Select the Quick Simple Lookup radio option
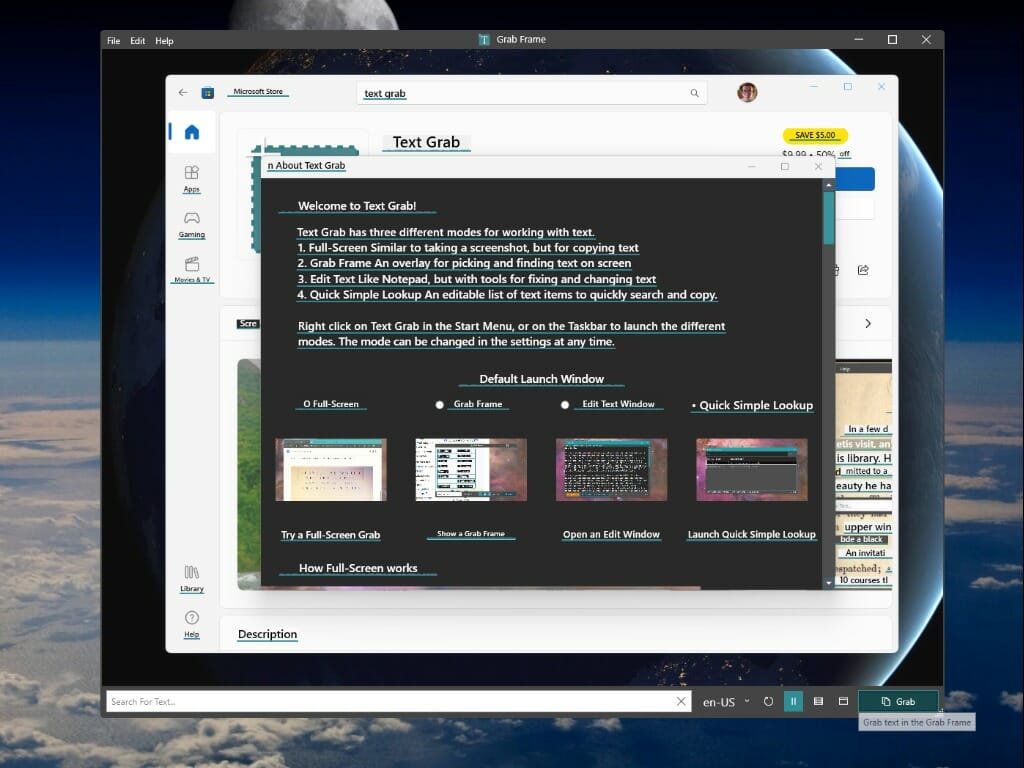Image resolution: width=1024 pixels, height=768 pixels. point(752,406)
